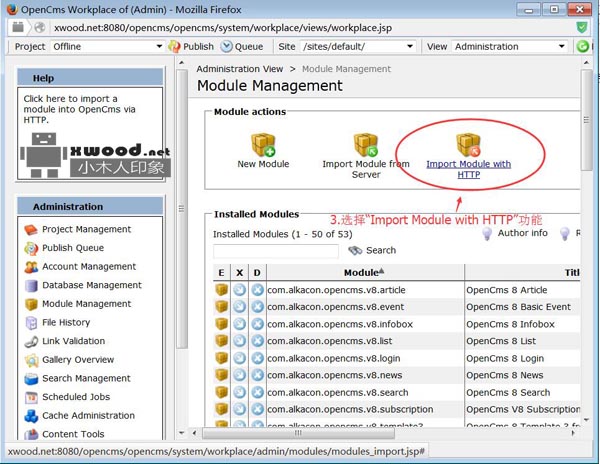Click the Link Validation chain icon

click(x=31, y=341)
